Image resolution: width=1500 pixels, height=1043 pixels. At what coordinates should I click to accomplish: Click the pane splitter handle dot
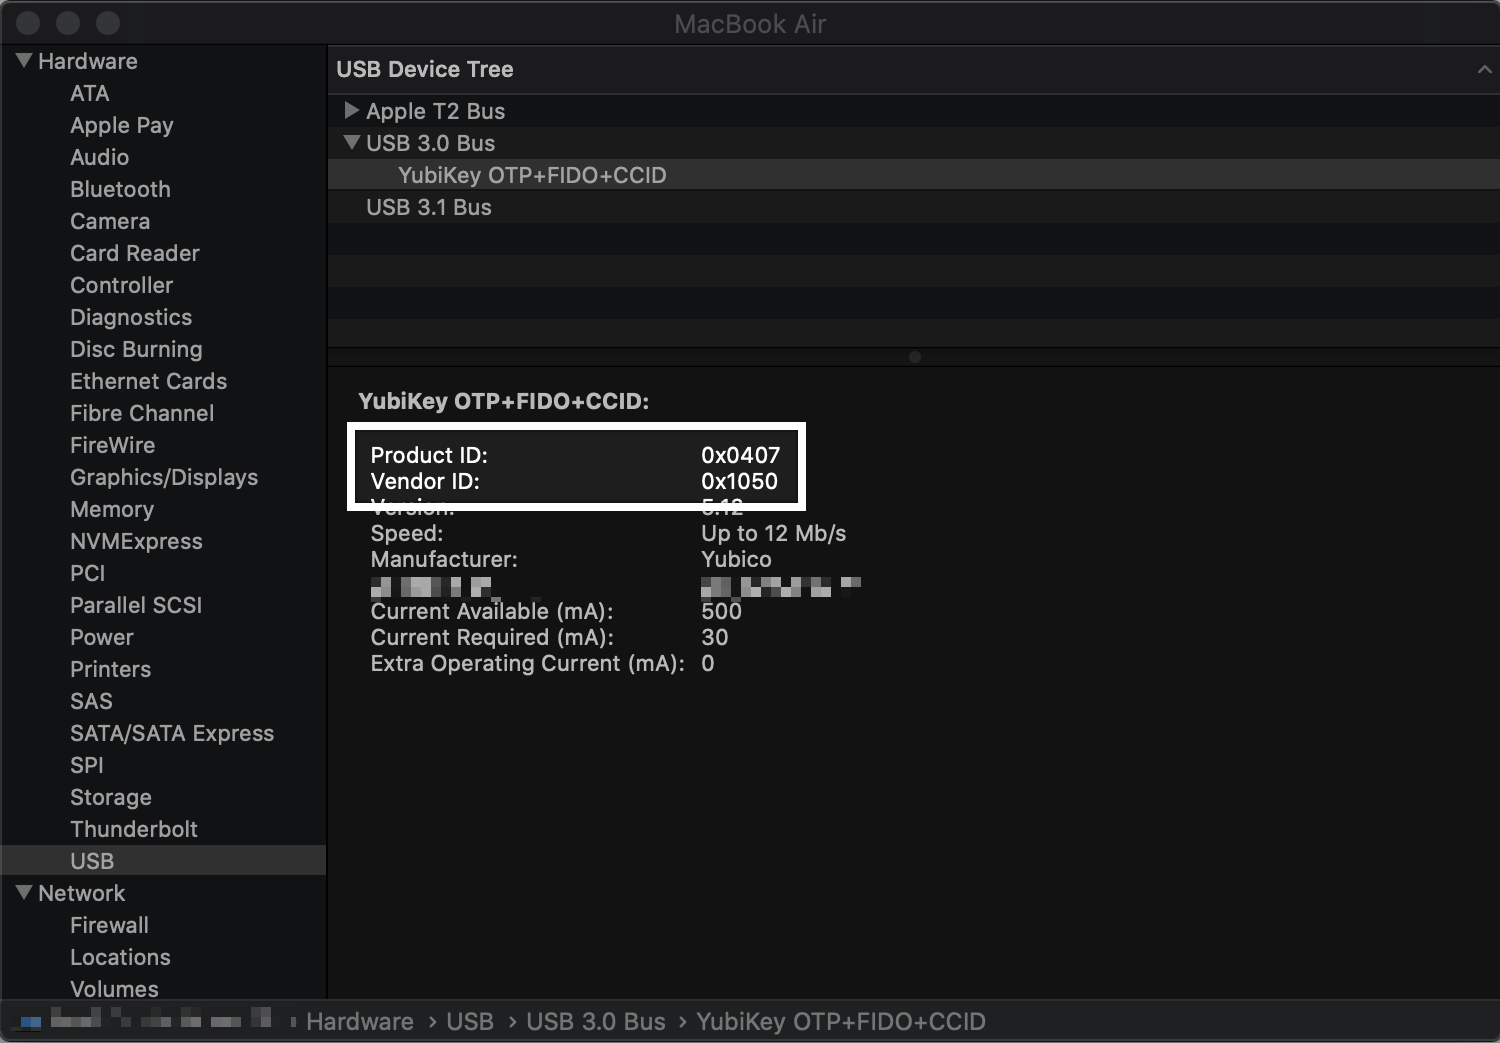pyautogui.click(x=914, y=357)
